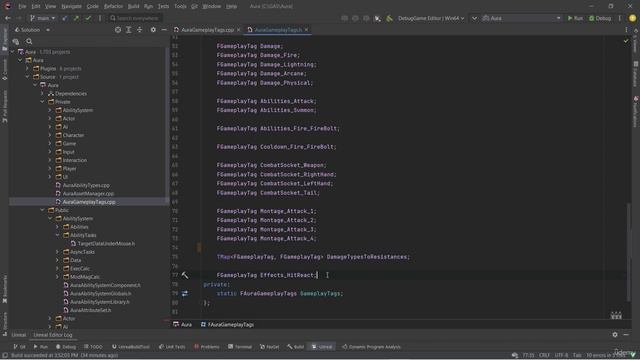Expand the ExecCalc folder
This screenshot has height=360, width=640.
[58, 269]
